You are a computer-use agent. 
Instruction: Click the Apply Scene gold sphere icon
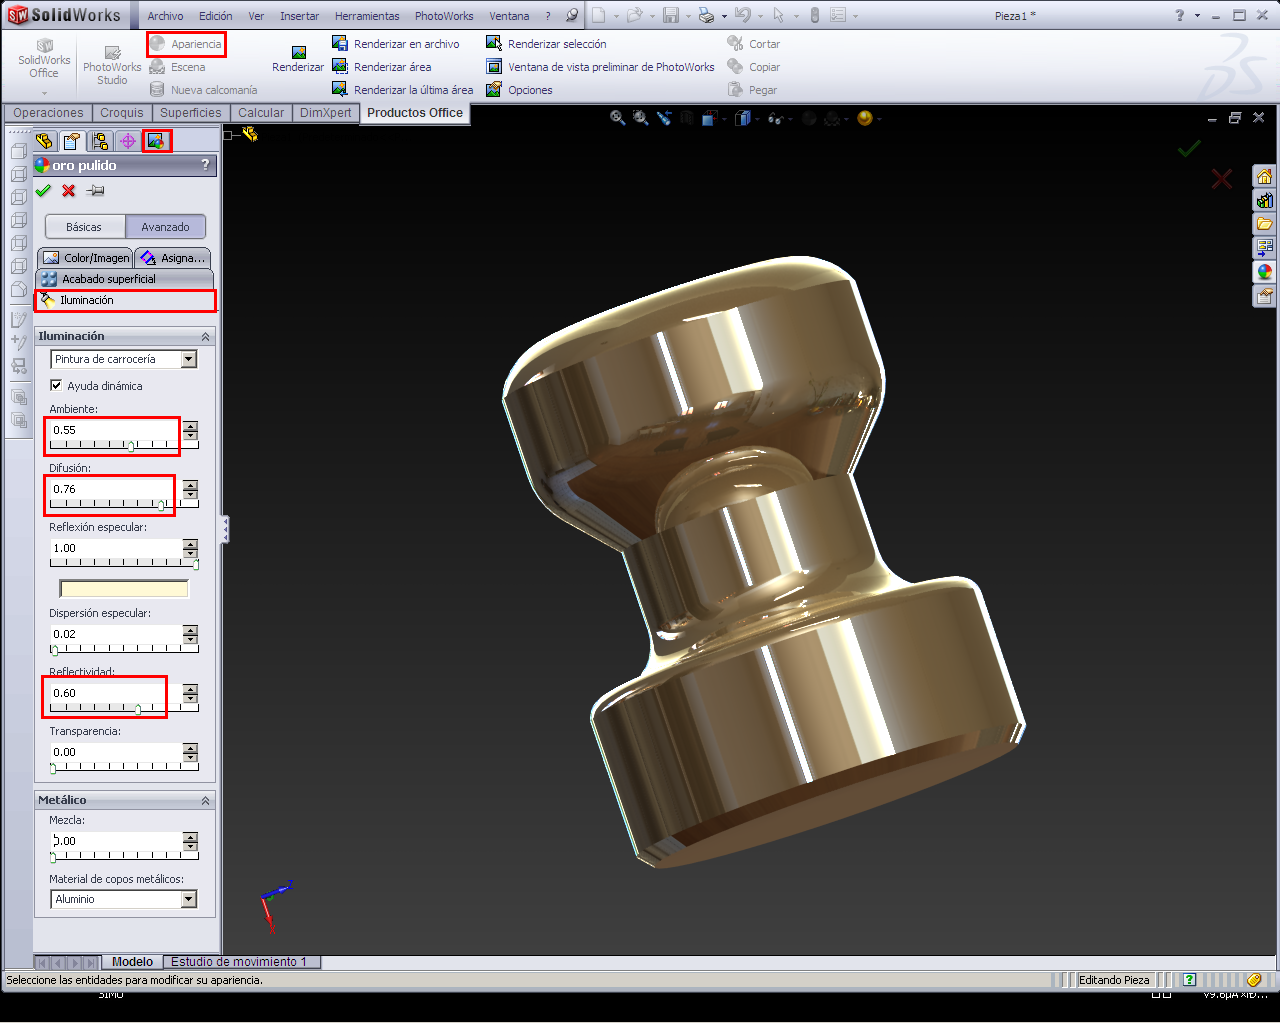coord(865,118)
